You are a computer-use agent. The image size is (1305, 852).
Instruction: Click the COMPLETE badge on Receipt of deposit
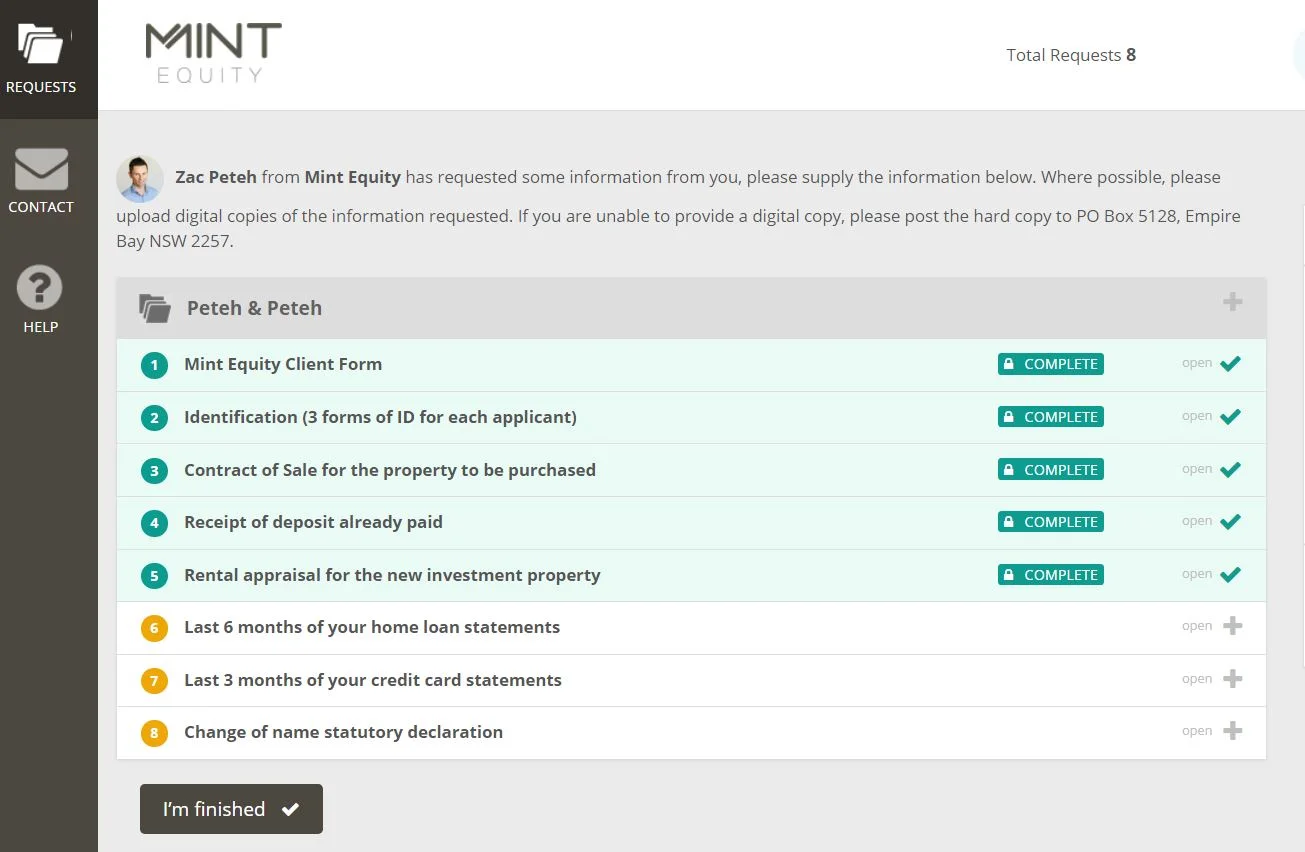(1050, 521)
